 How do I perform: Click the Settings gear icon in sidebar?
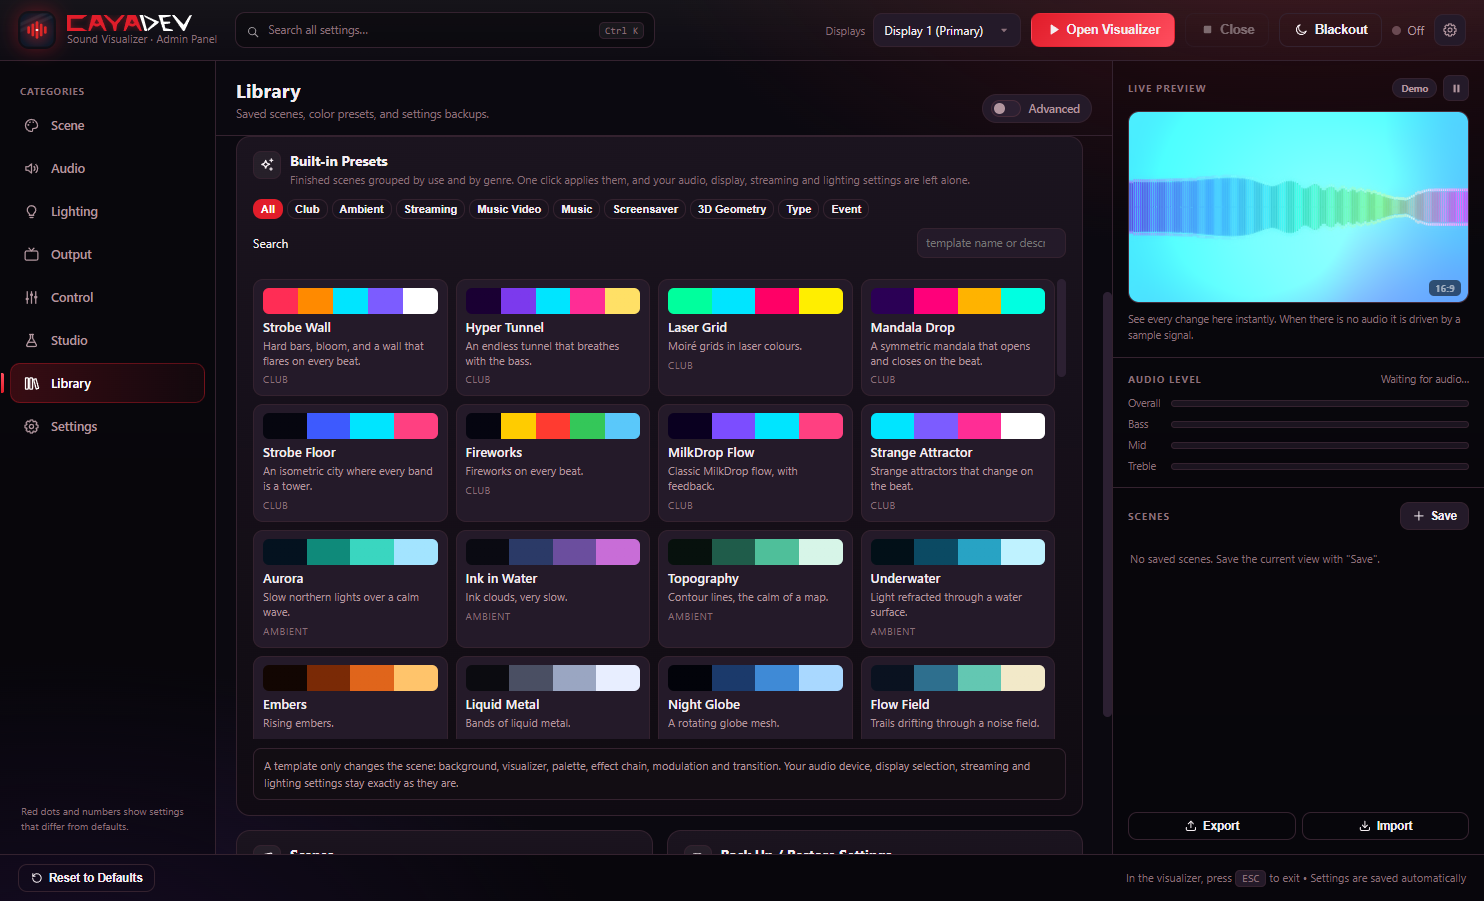coord(32,427)
